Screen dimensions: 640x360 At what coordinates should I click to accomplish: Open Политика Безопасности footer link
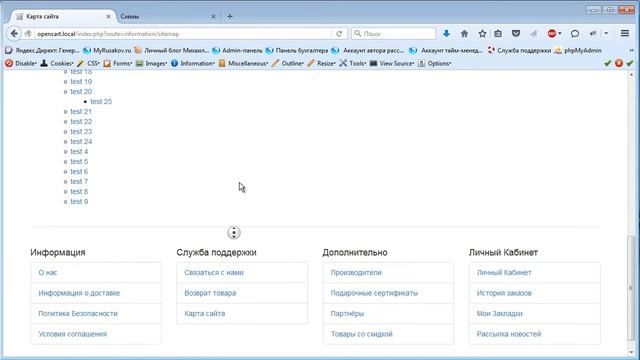point(78,313)
